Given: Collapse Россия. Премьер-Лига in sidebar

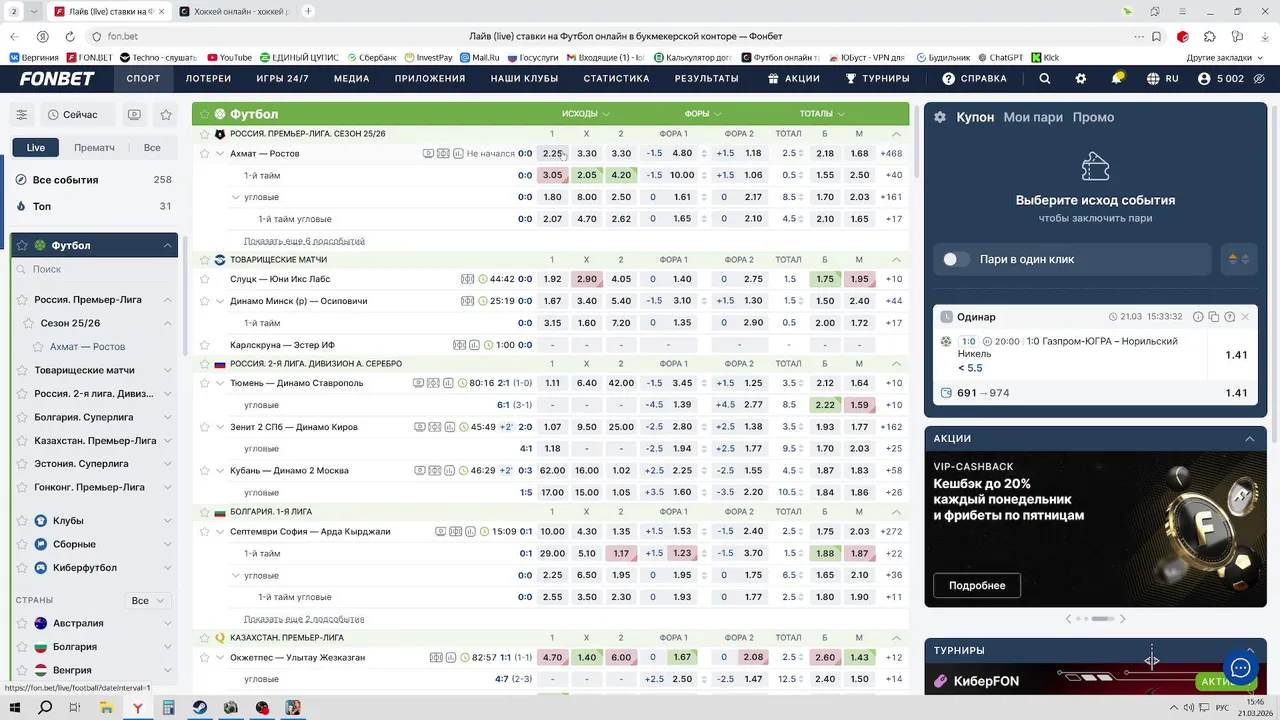Looking at the screenshot, I should (x=167, y=300).
